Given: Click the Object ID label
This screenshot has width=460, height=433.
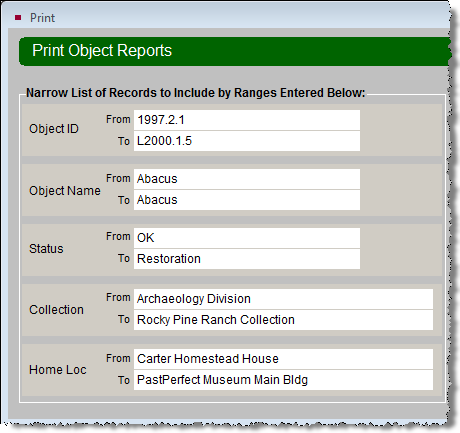Looking at the screenshot, I should (54, 129).
